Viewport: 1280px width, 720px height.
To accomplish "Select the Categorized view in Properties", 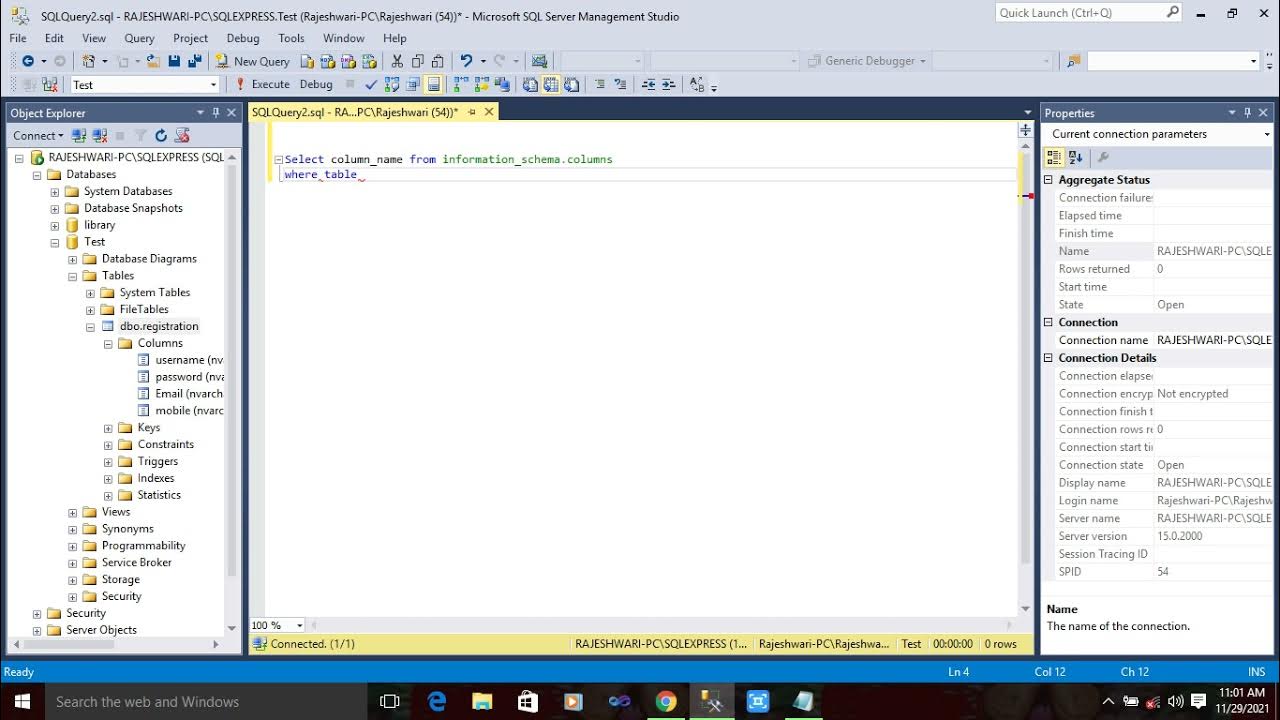I will [1054, 157].
